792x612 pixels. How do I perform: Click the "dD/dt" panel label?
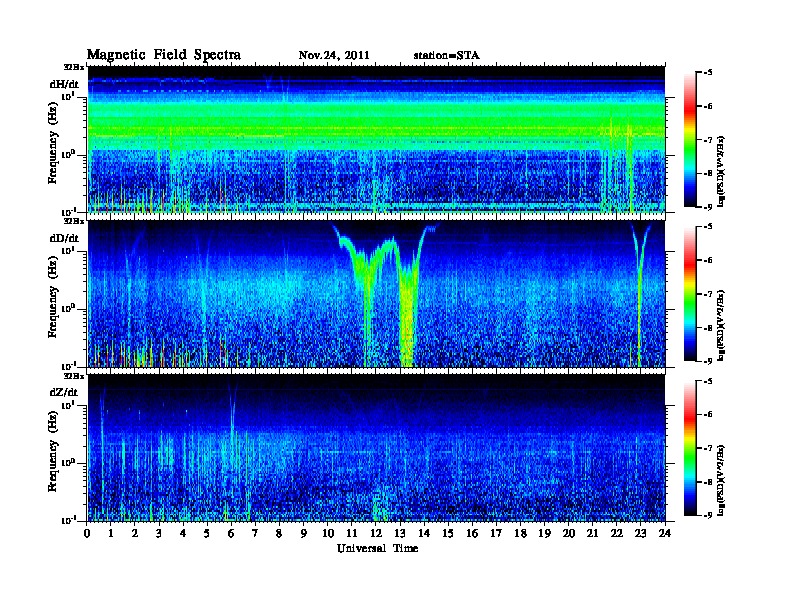[x=64, y=238]
